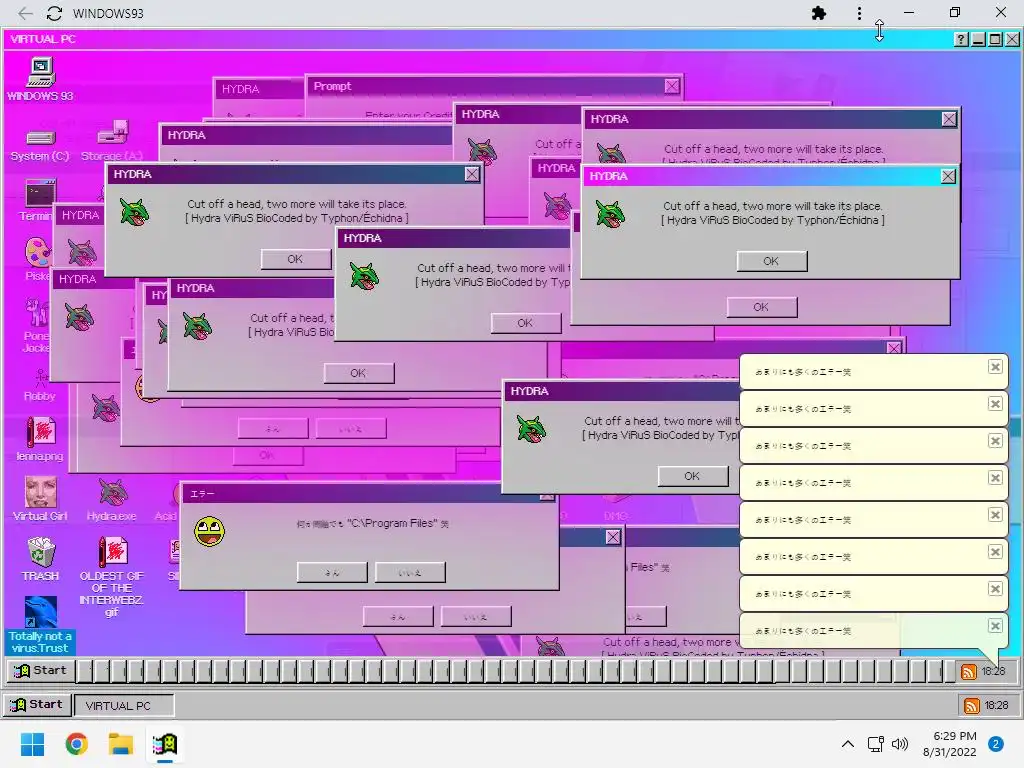Open the Storage (A:) drive icon
This screenshot has height=768, width=1024.
click(x=112, y=140)
